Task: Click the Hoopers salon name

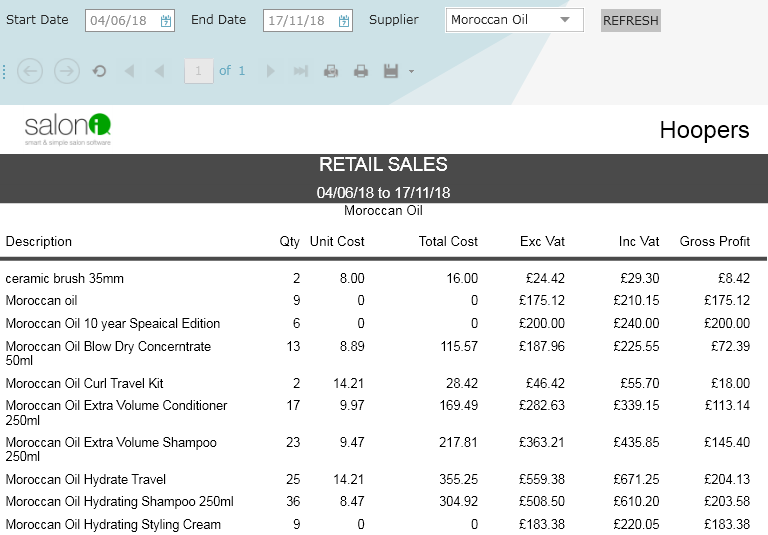Action: [704, 130]
